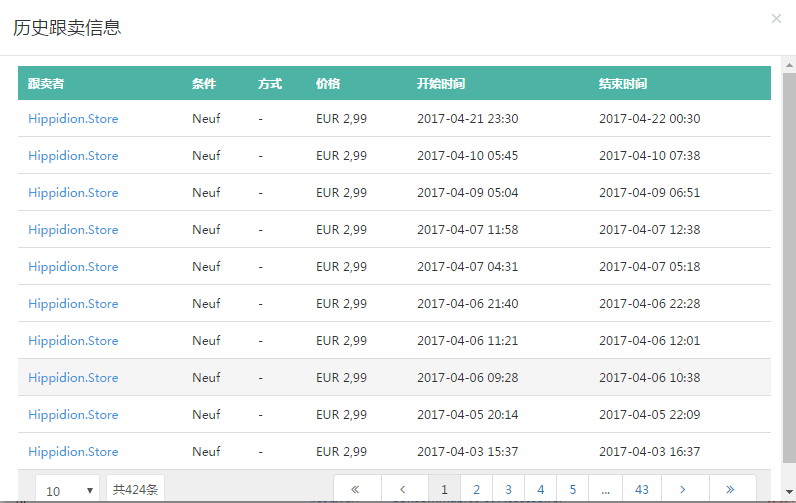Go to previous page arrow
Screen dimensions: 796x503
[x=403, y=489]
